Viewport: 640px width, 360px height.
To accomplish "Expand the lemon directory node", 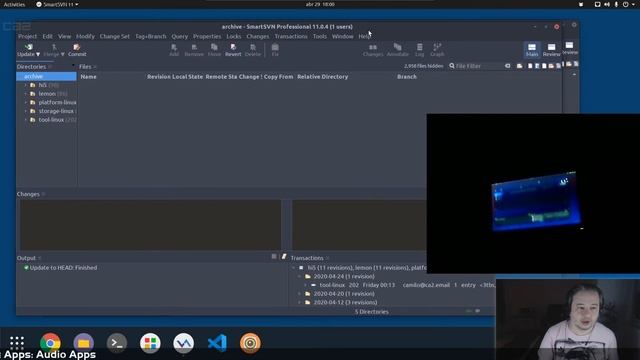I will click(25, 93).
